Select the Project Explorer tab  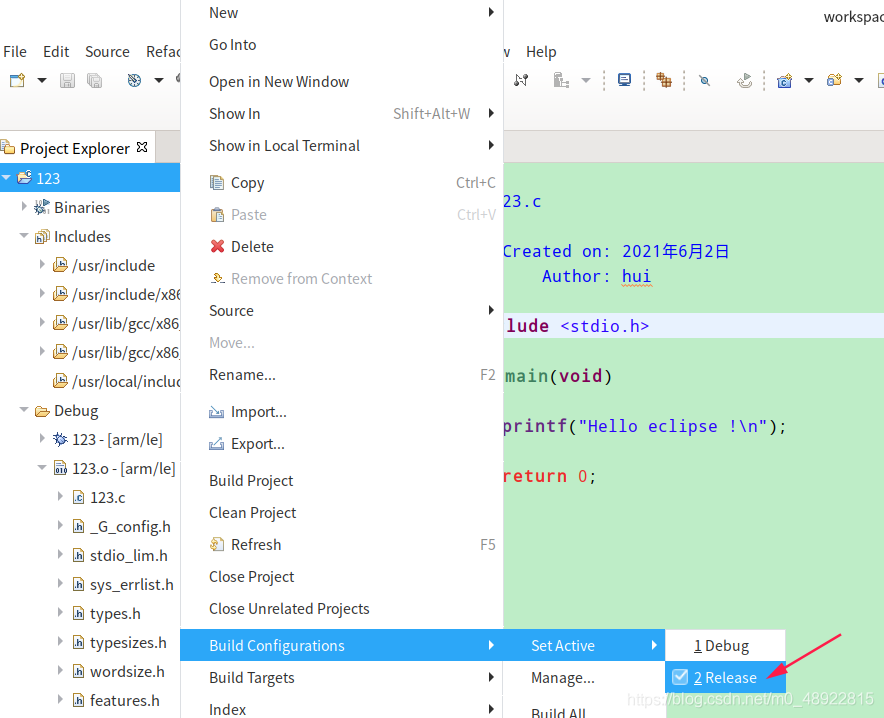click(x=74, y=148)
